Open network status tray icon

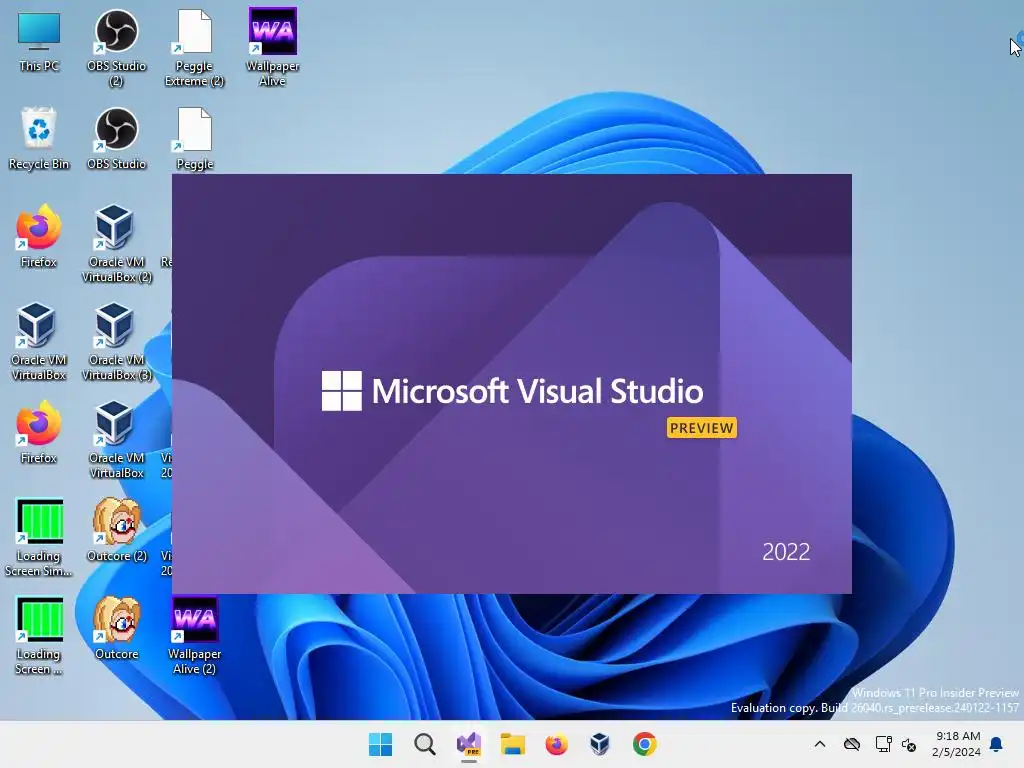point(883,744)
